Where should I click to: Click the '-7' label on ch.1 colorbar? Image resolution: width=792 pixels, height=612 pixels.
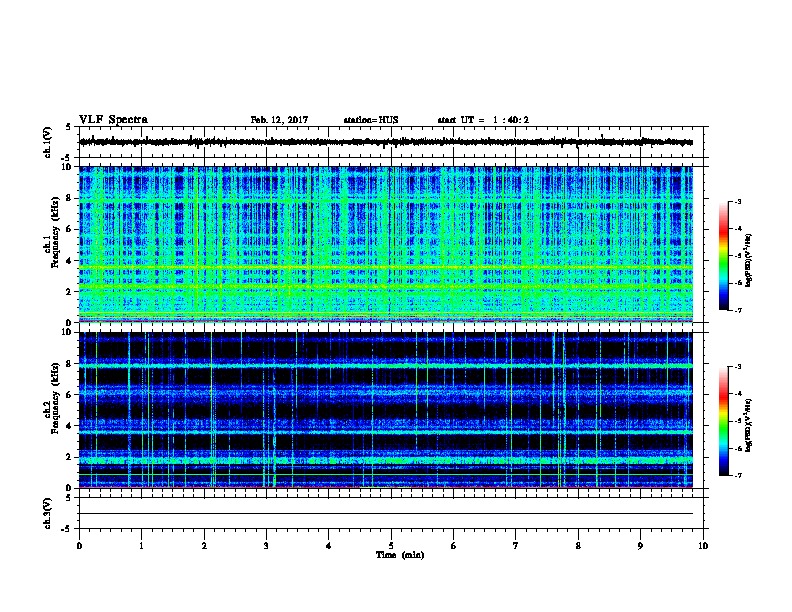point(737,310)
